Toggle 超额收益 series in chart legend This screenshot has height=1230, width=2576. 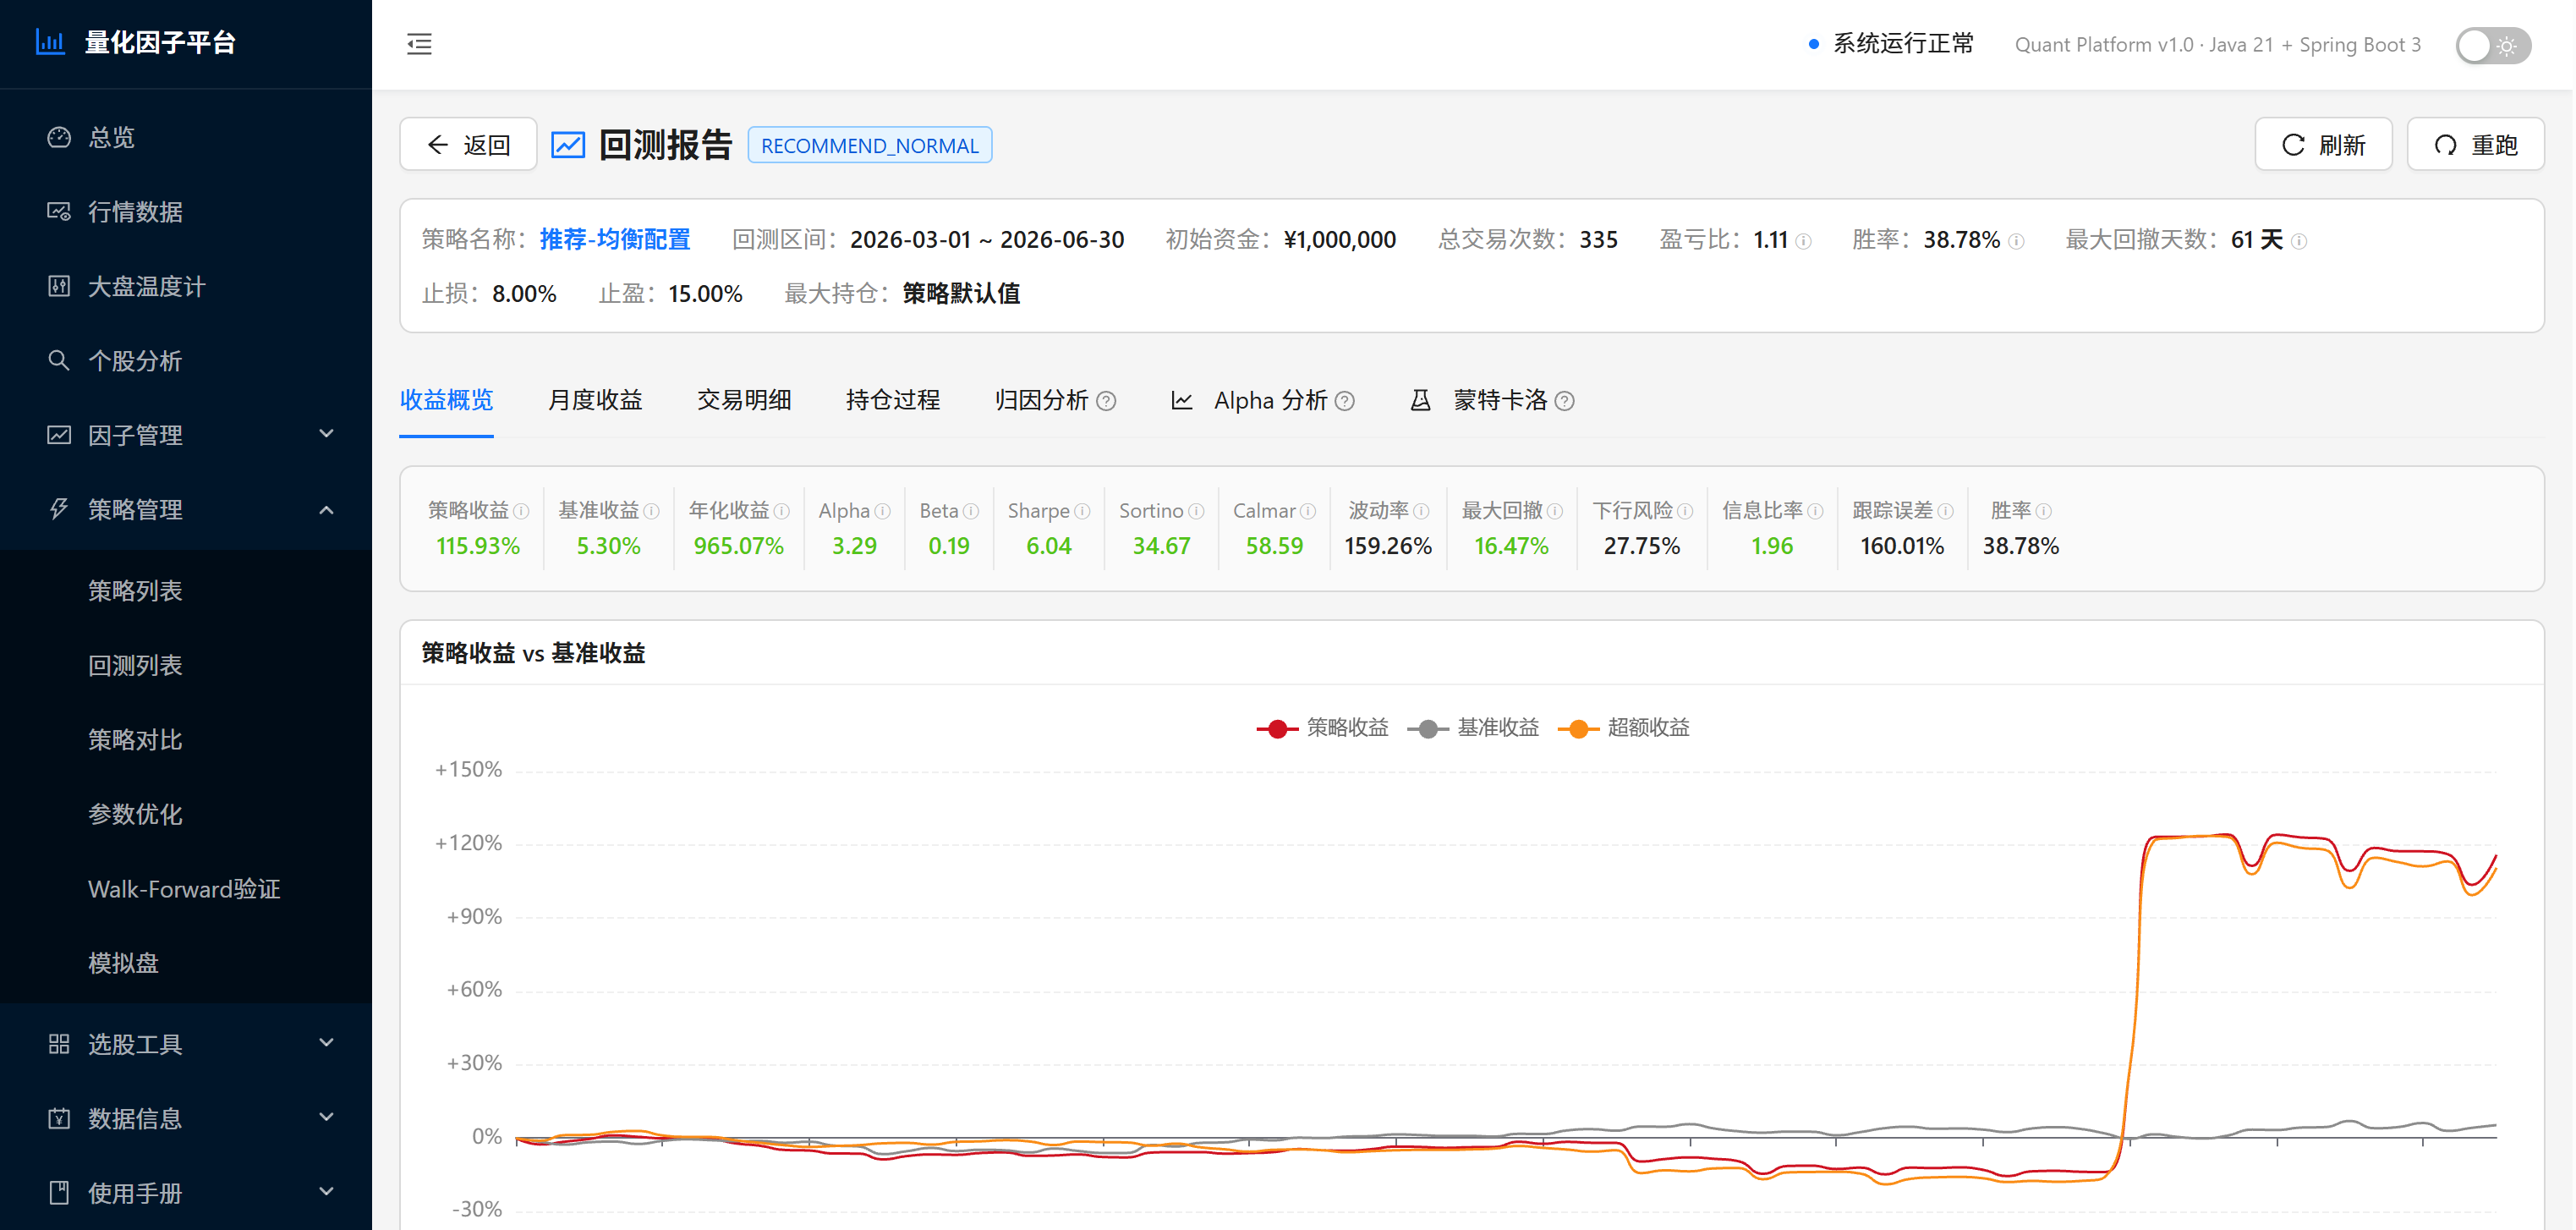click(1623, 728)
